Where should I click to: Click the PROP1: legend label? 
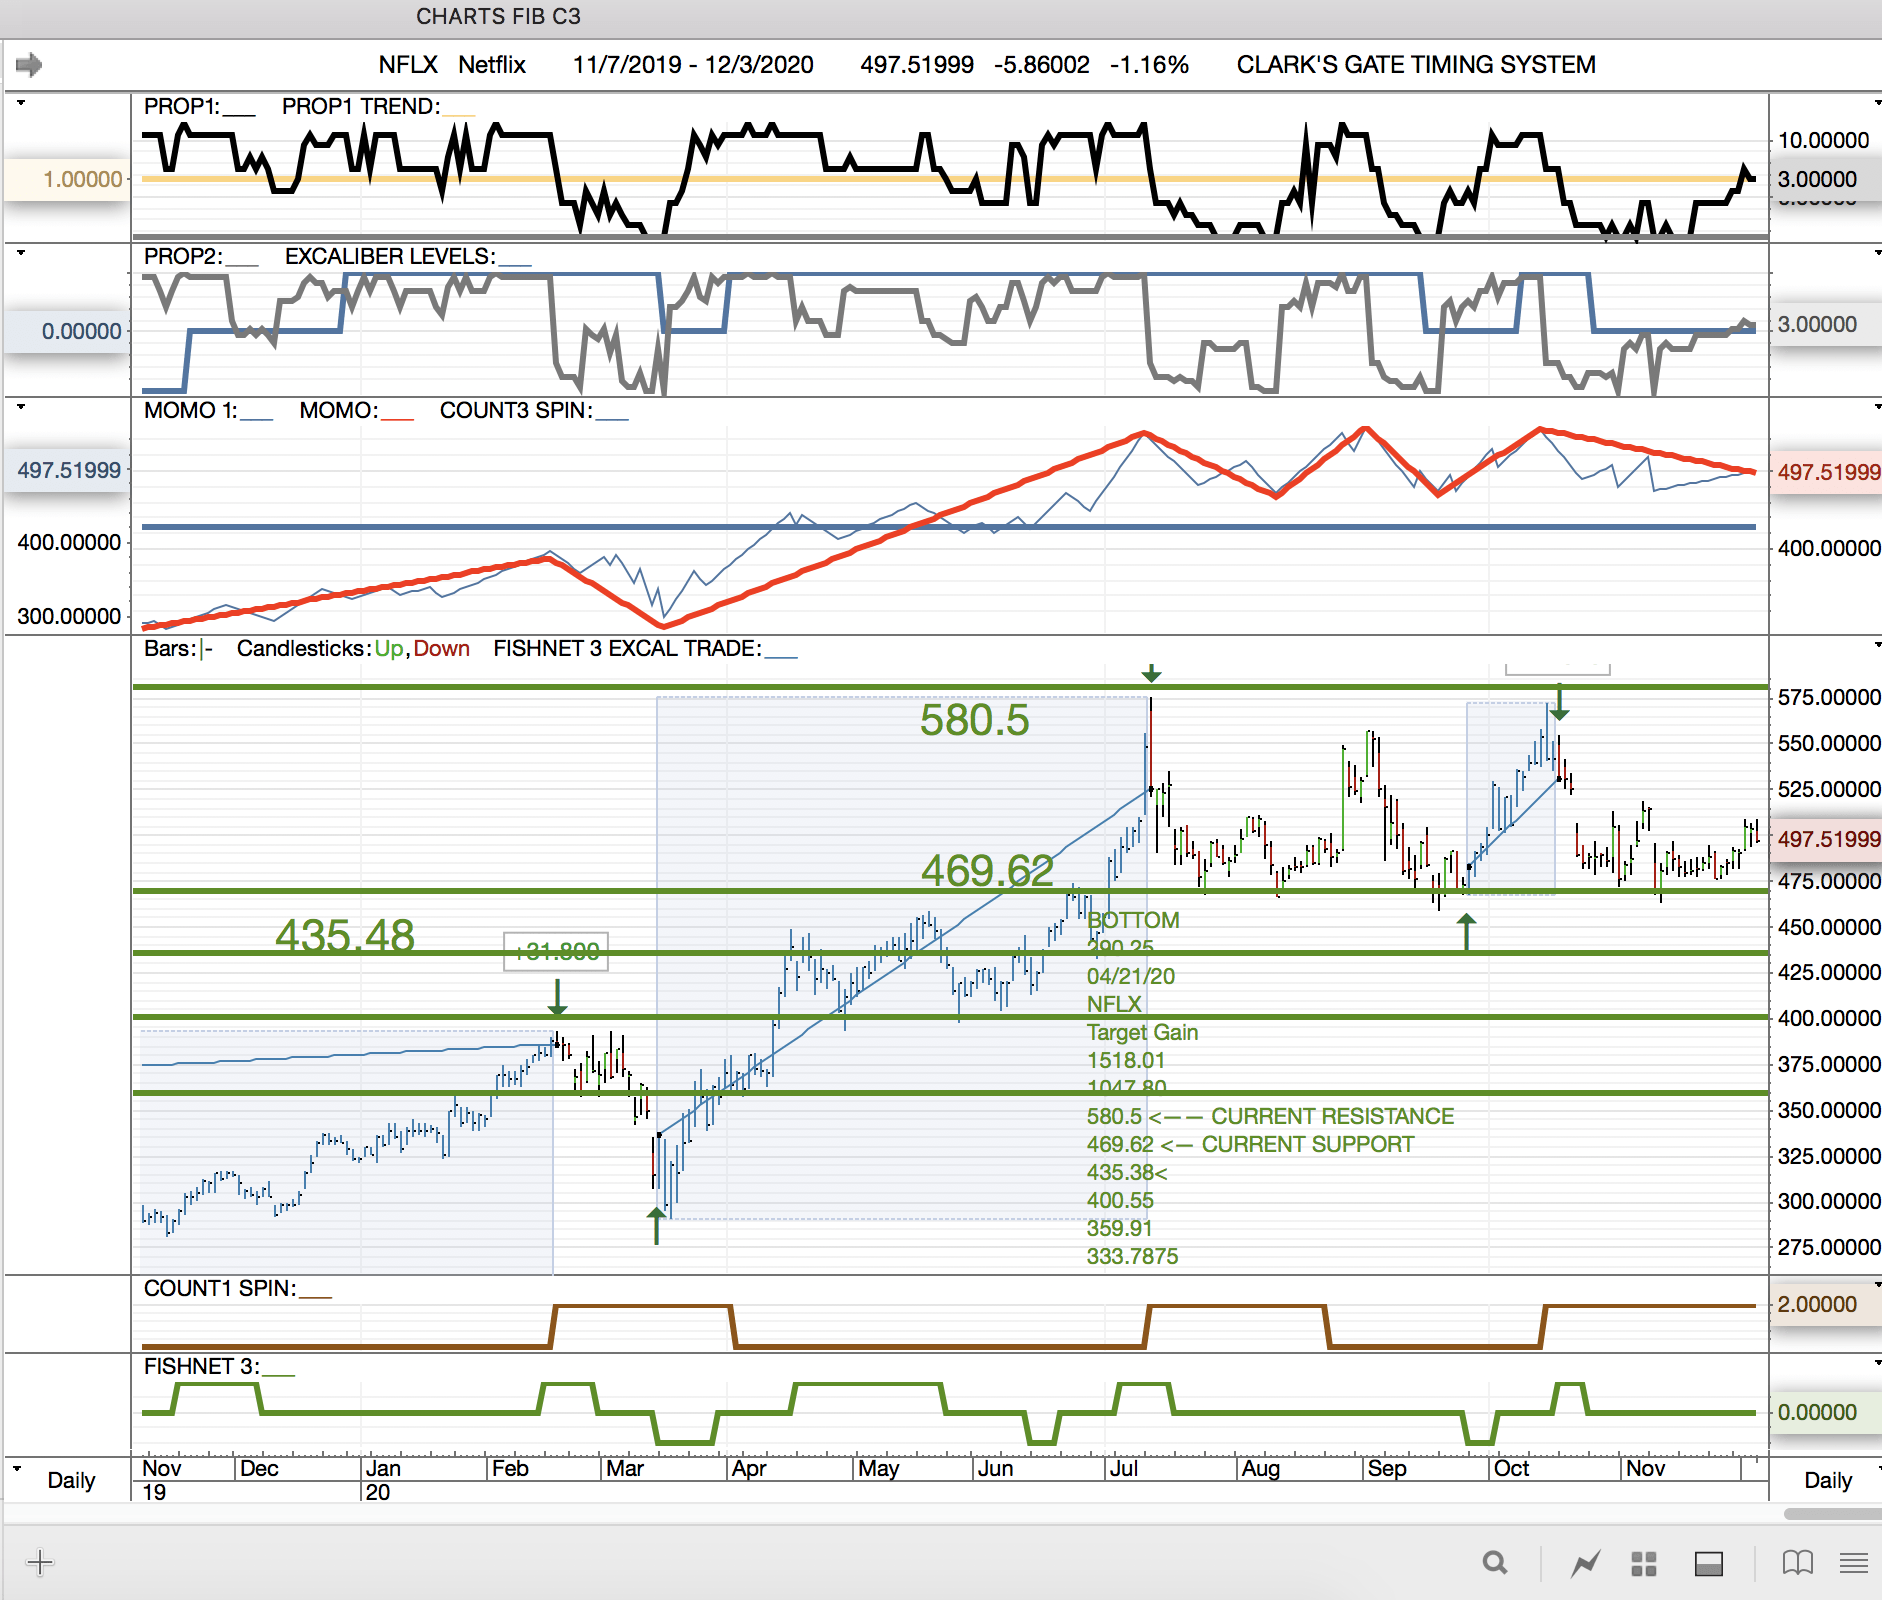(x=181, y=107)
